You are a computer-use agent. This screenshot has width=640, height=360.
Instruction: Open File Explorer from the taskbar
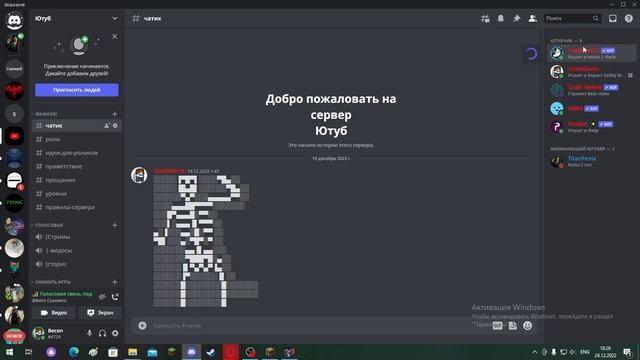pyautogui.click(x=133, y=352)
